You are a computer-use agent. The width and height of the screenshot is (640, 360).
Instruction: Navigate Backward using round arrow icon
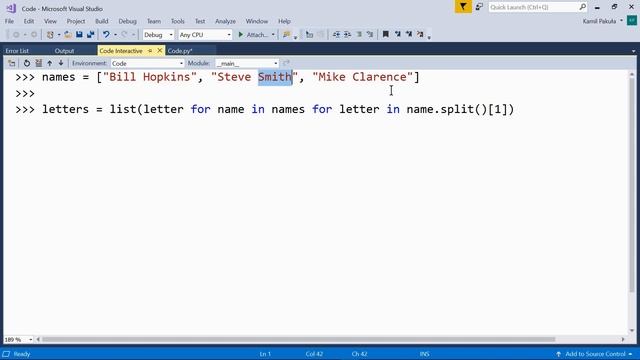pyautogui.click(x=16, y=35)
